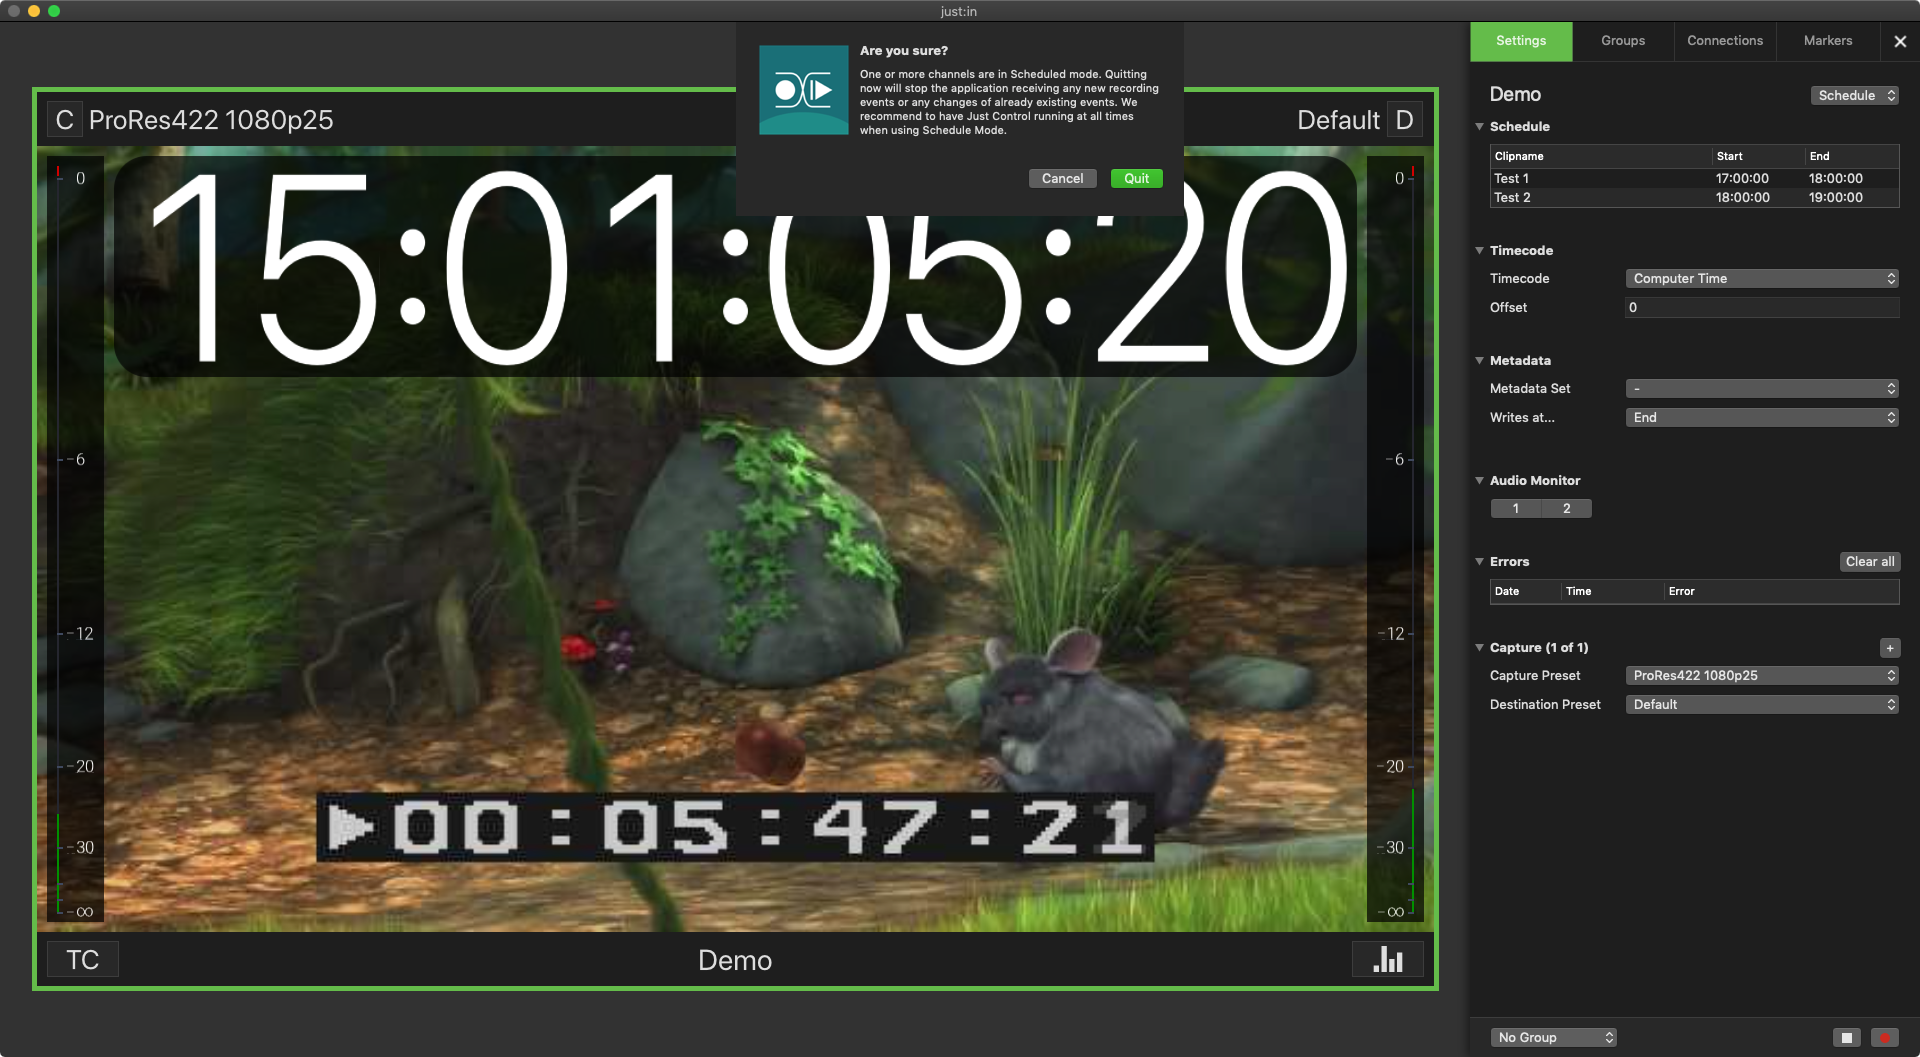Open the Metadata Set dropdown
This screenshot has width=1920, height=1057.
tap(1762, 388)
